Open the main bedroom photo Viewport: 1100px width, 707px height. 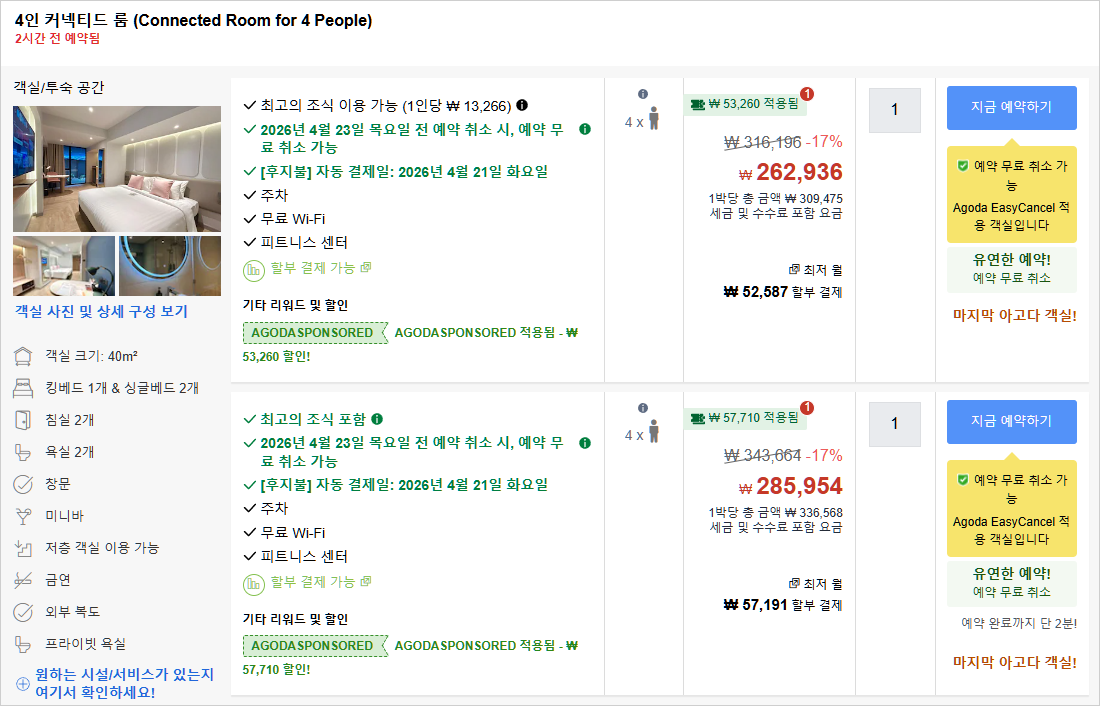point(117,168)
